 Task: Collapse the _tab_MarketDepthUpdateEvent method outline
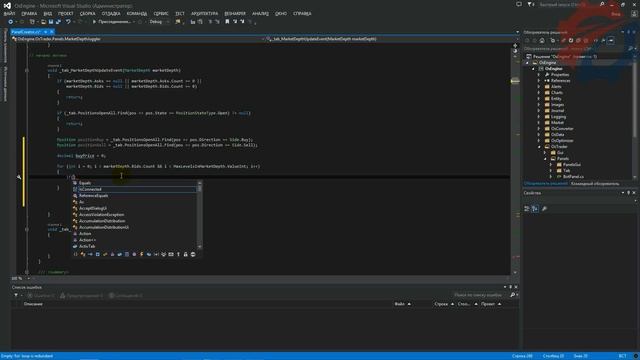pyautogui.click(x=27, y=70)
